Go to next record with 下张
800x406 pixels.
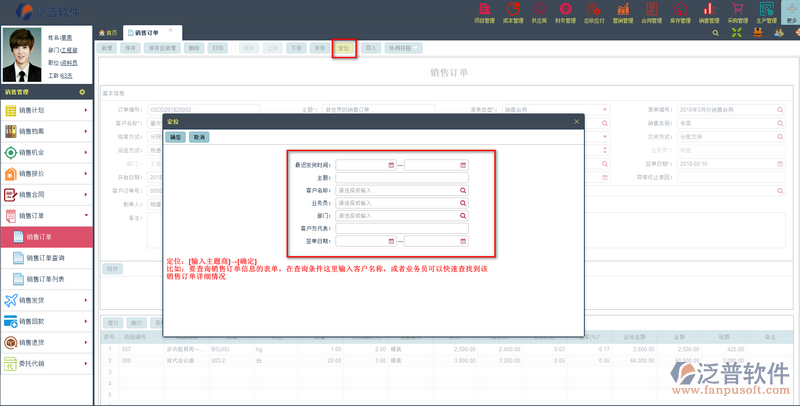296,48
